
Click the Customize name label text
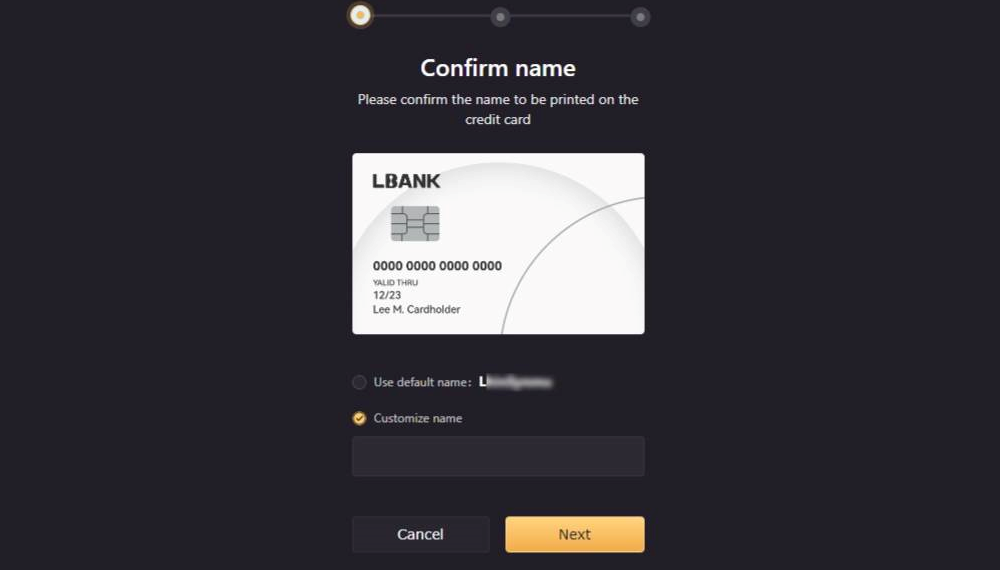tap(418, 418)
